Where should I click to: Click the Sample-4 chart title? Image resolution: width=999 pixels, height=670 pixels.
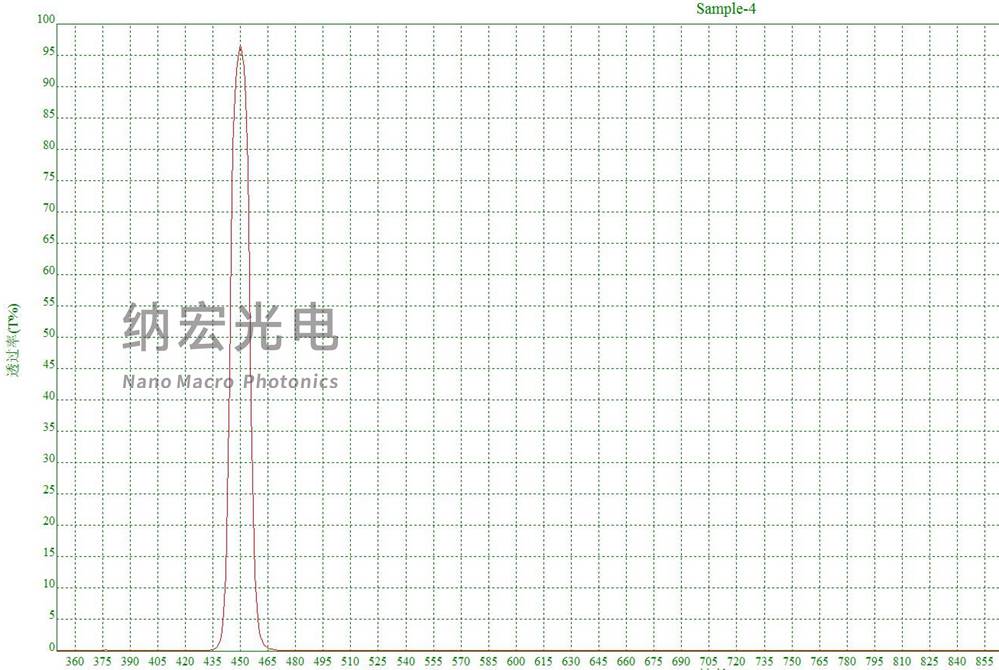pyautogui.click(x=727, y=8)
